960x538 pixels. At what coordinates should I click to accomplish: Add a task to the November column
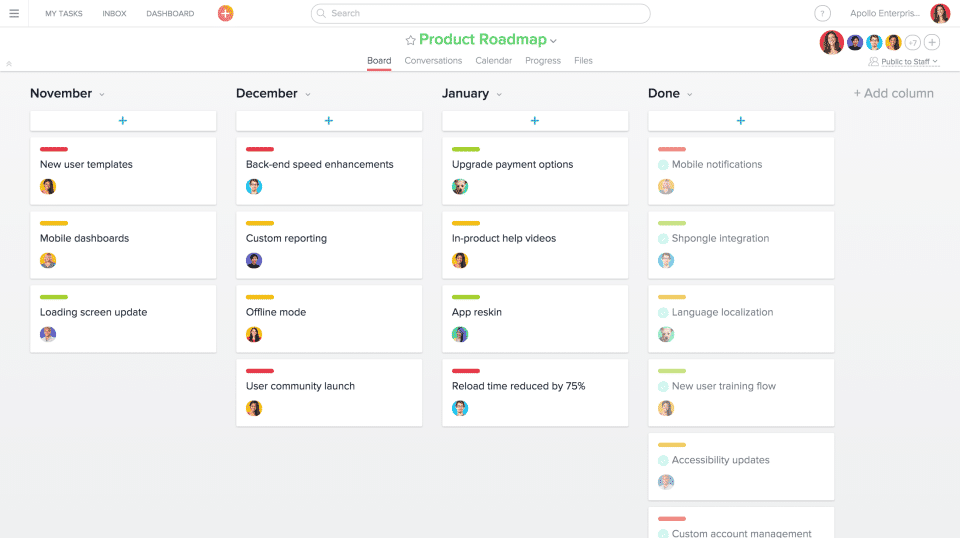tap(123, 121)
